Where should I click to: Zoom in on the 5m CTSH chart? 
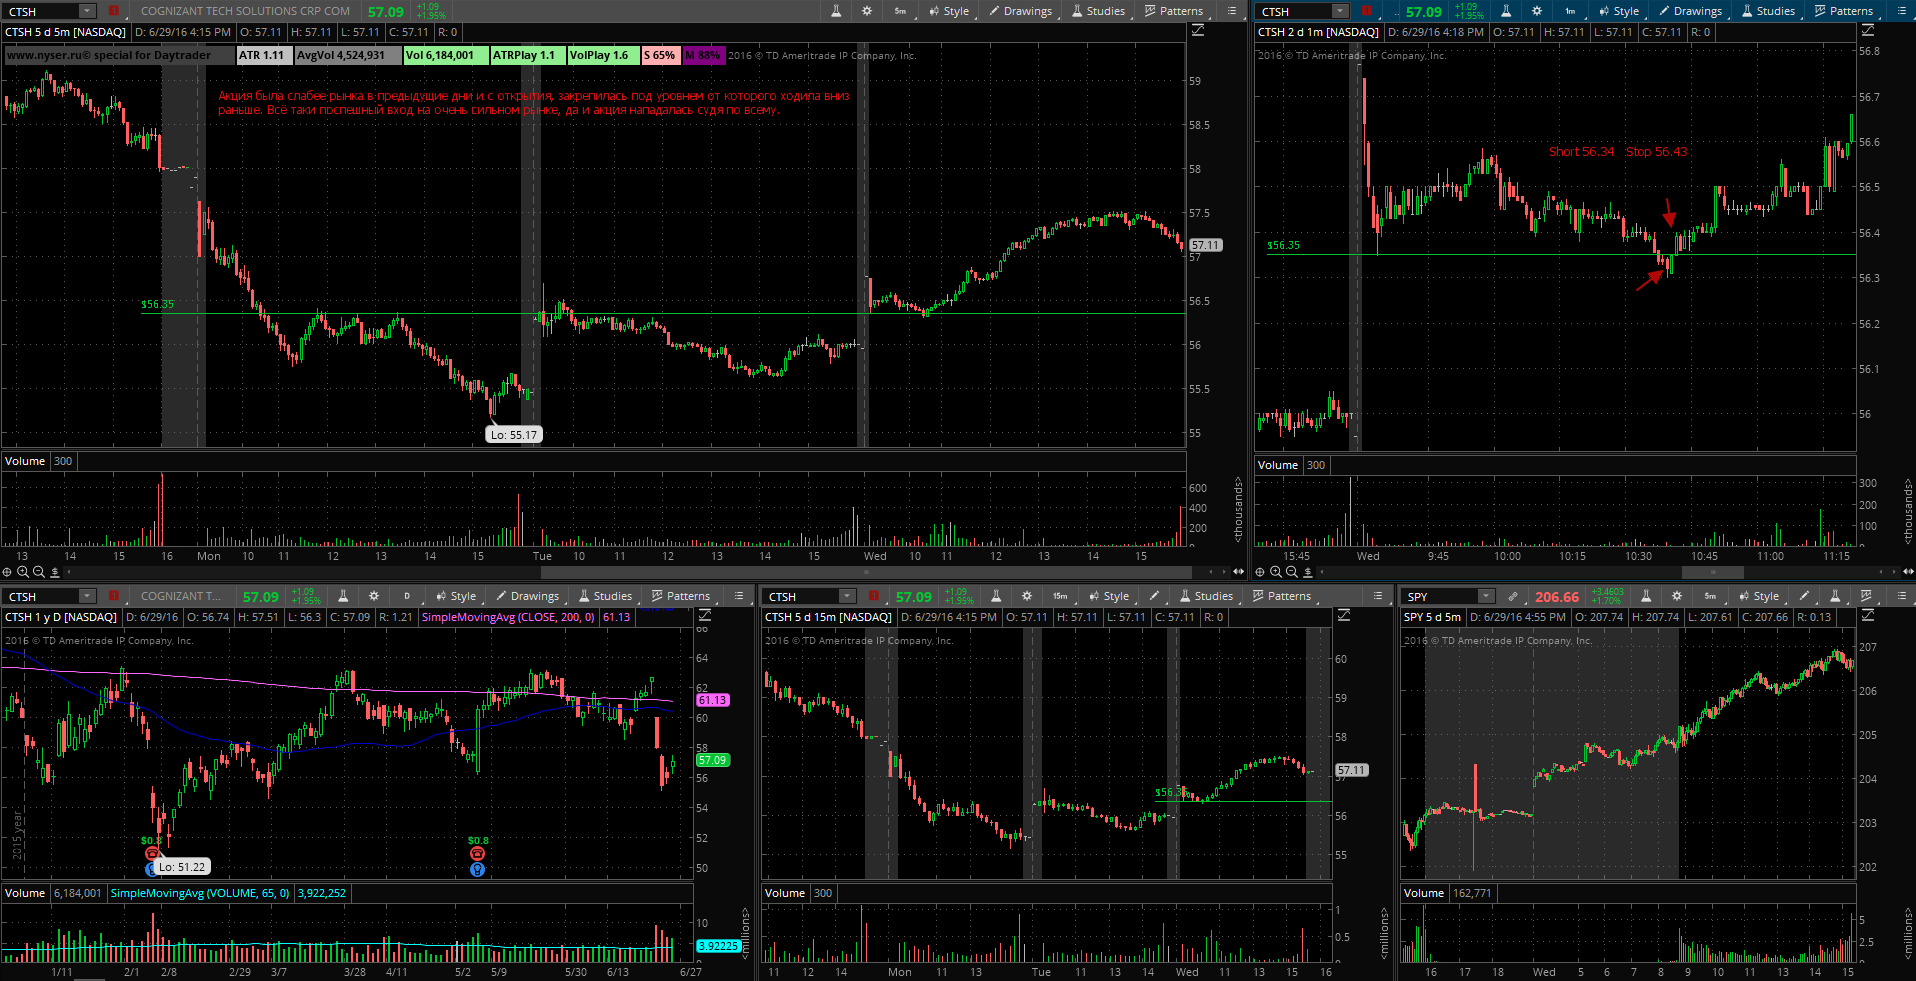point(22,572)
